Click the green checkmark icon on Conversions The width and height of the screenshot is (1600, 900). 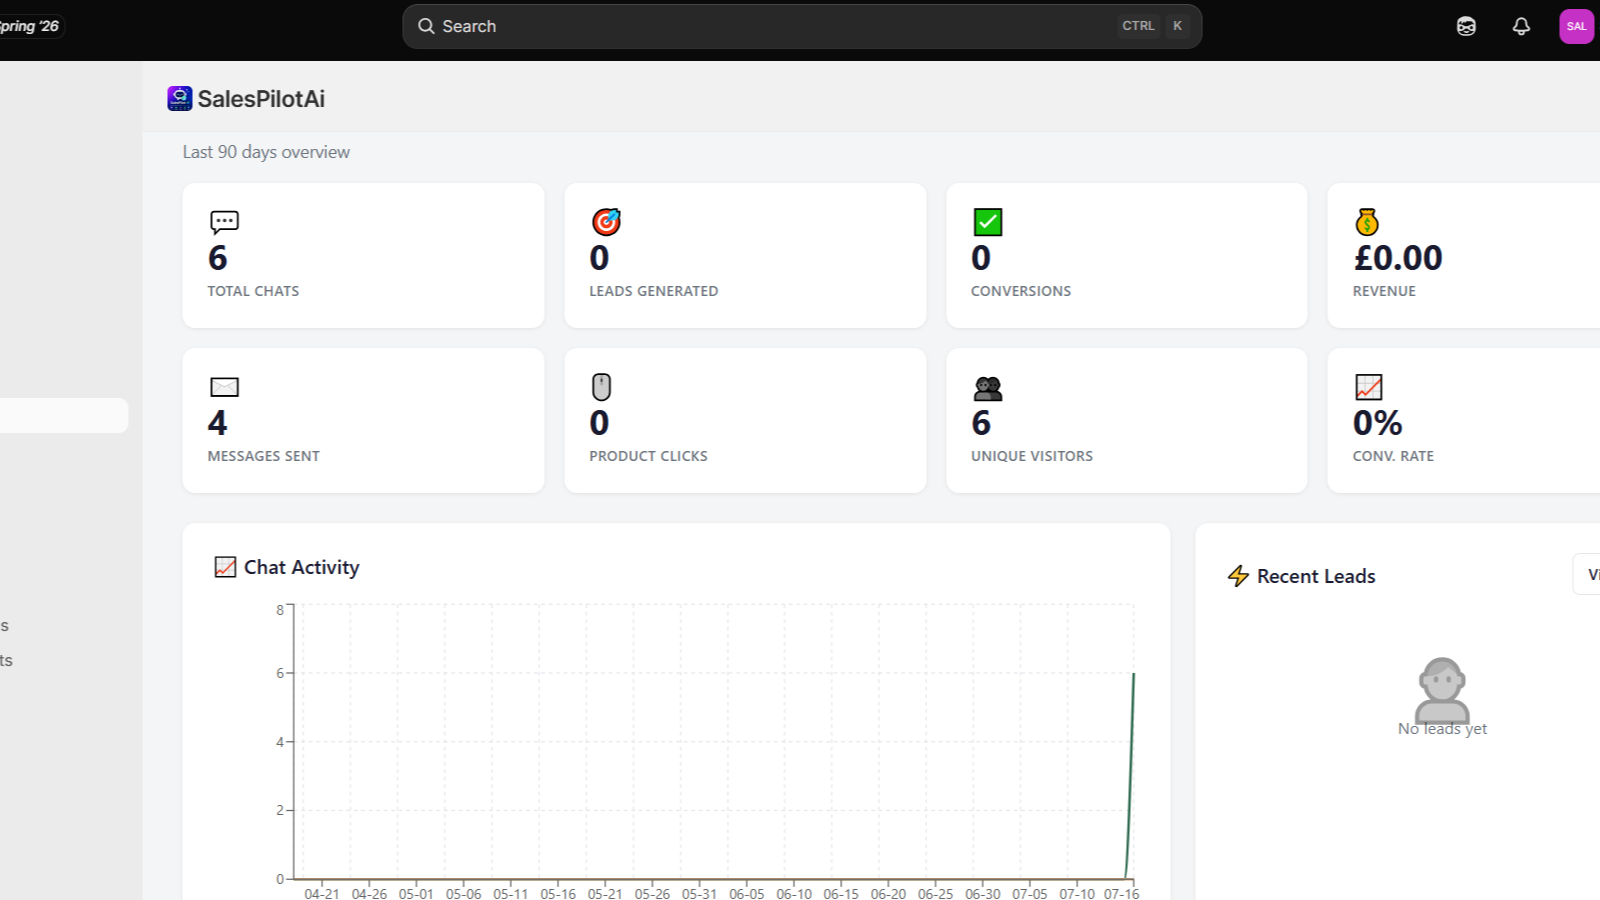pyautogui.click(x=988, y=221)
